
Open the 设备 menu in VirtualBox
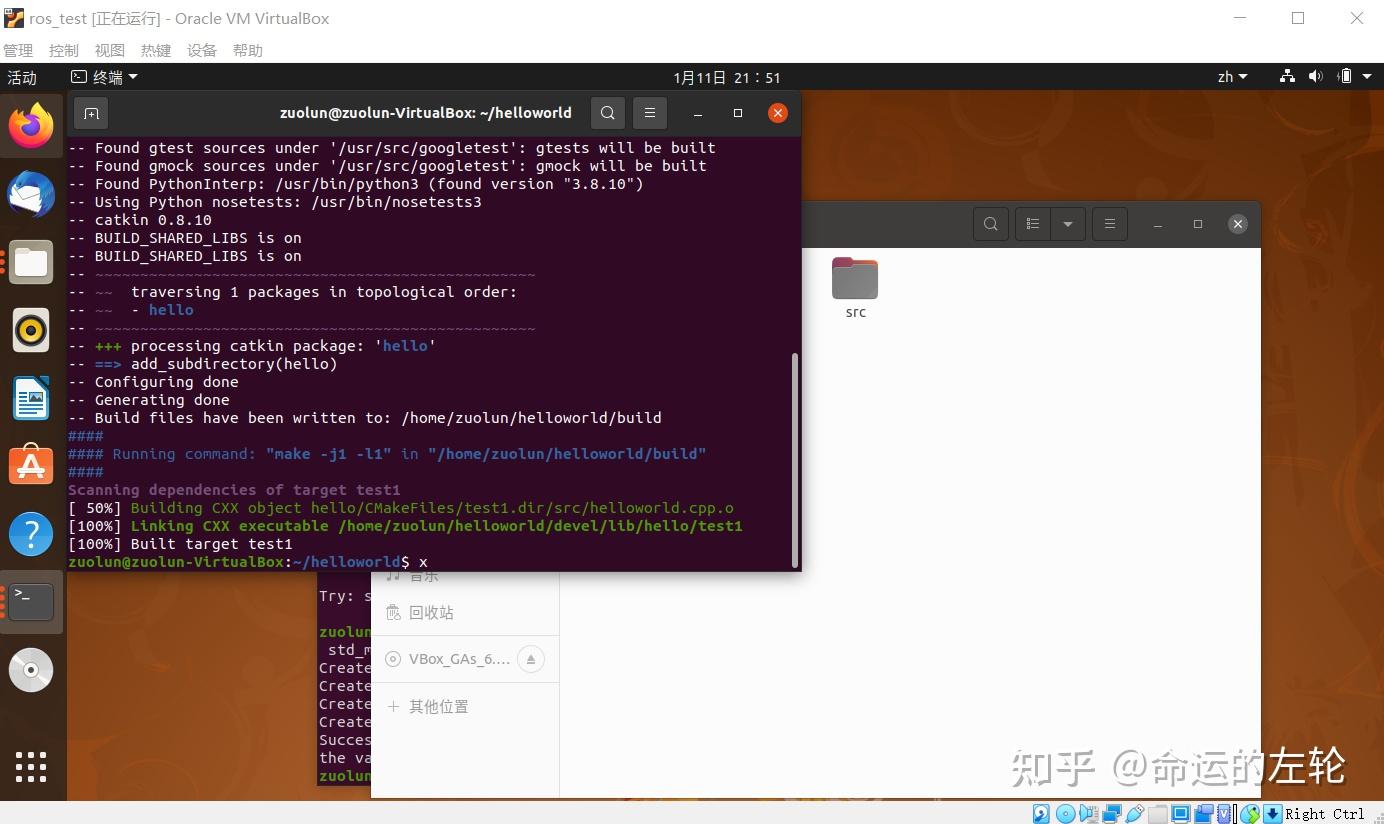pyautogui.click(x=201, y=50)
